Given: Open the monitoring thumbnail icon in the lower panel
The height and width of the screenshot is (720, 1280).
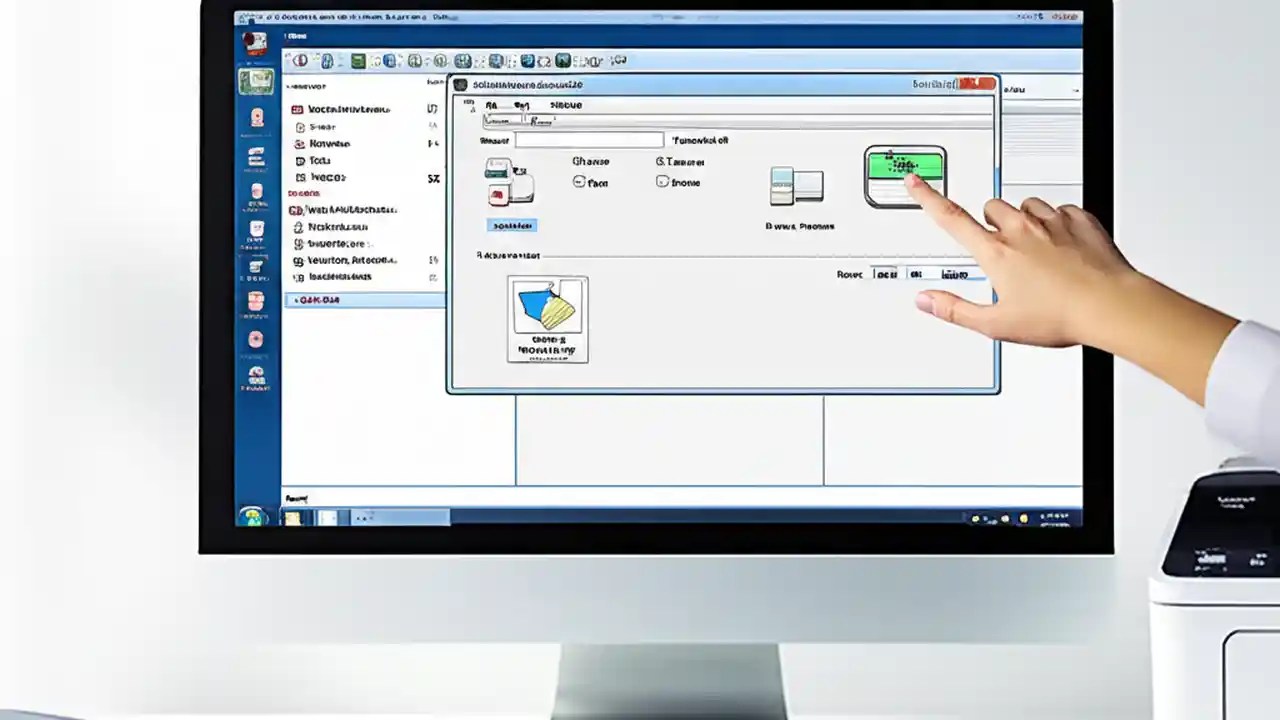Looking at the screenshot, I should click(548, 318).
